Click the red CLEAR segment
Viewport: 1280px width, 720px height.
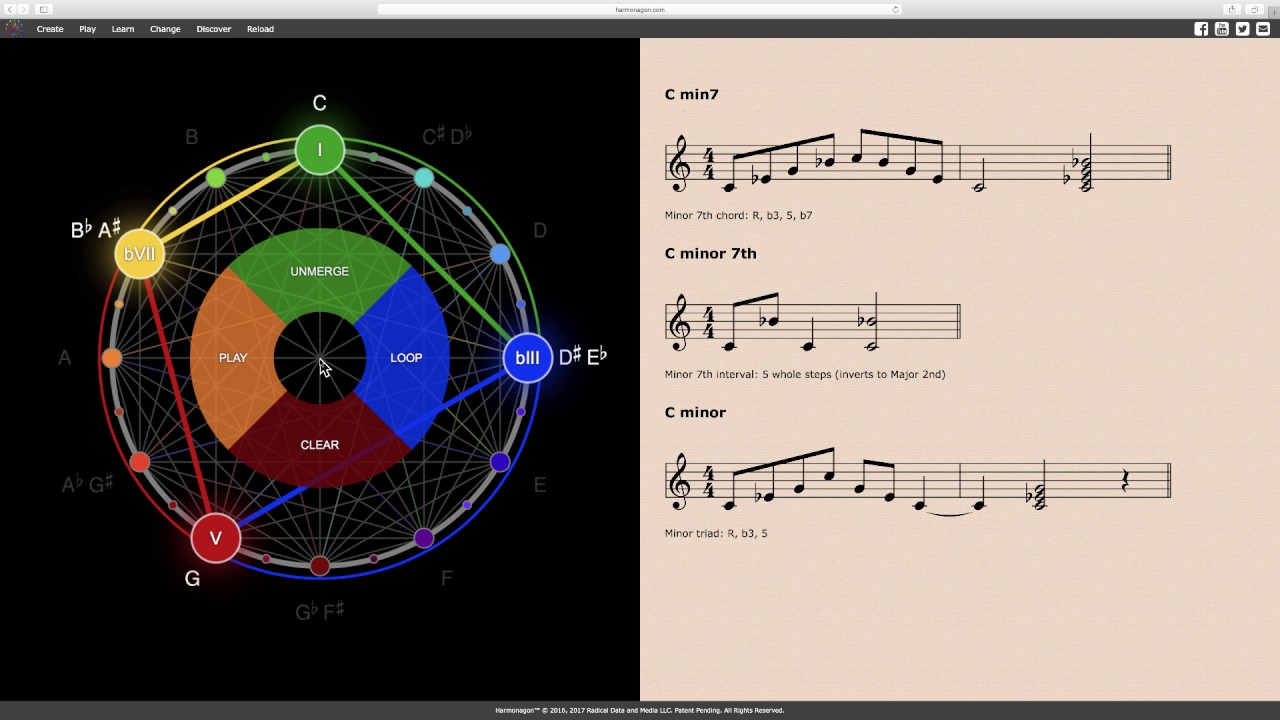[320, 445]
